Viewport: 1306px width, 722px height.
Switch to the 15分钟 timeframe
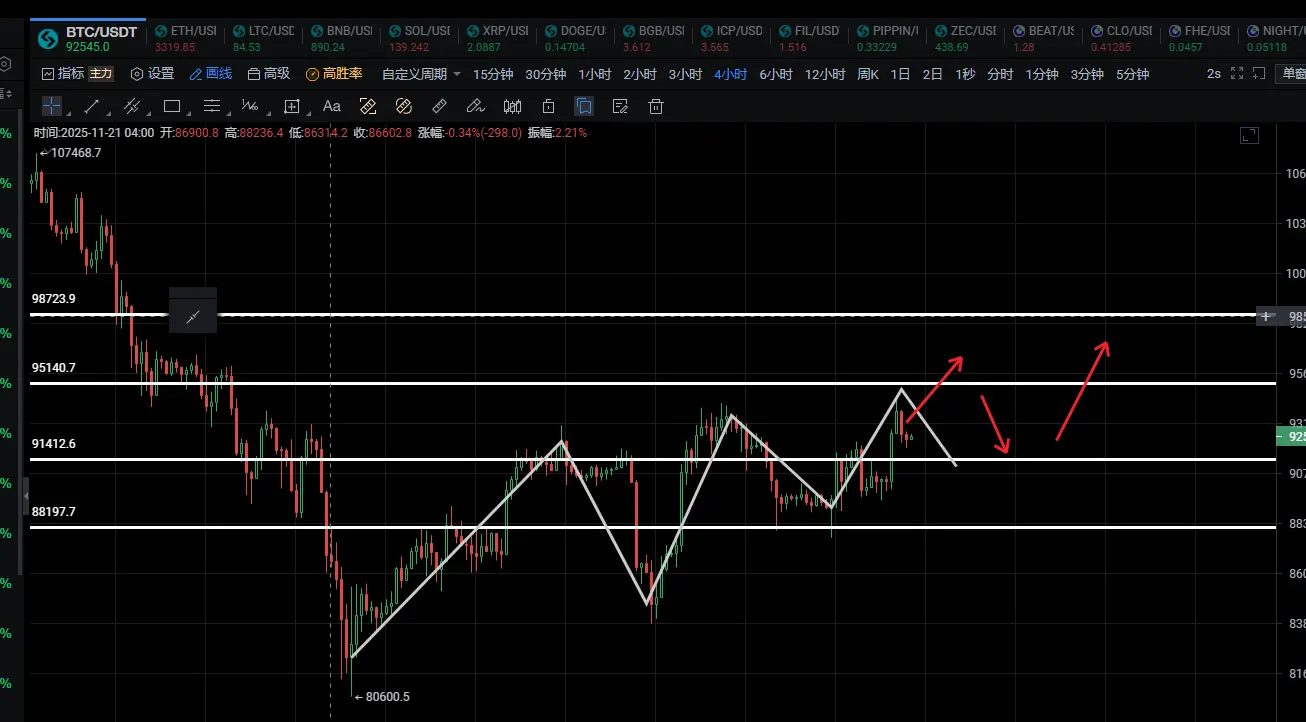(x=493, y=74)
